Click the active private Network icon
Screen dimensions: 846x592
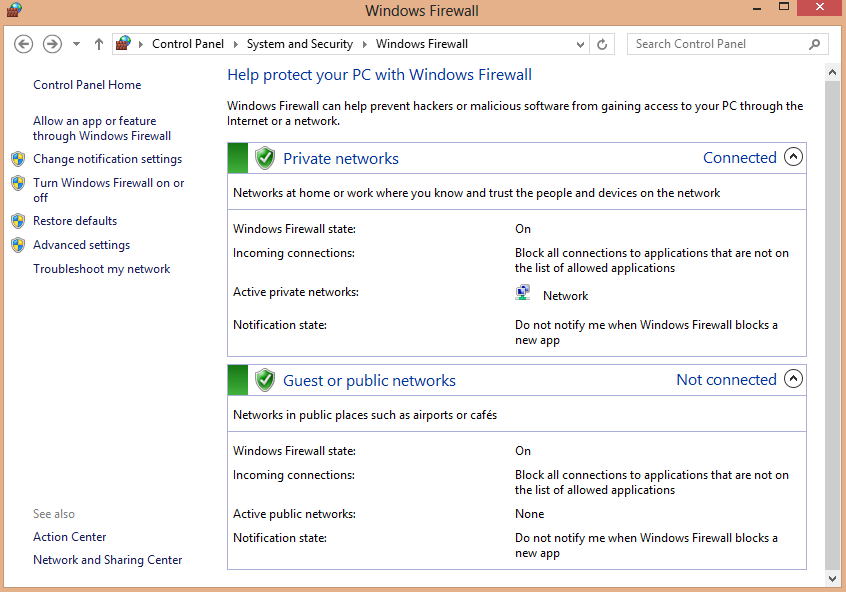[x=523, y=292]
